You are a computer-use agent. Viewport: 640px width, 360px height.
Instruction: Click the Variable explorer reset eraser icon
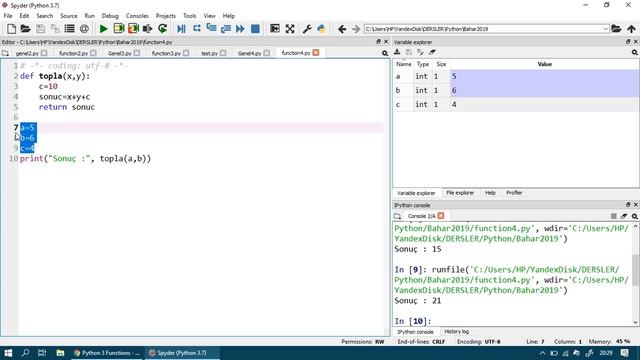pyautogui.click(x=432, y=52)
